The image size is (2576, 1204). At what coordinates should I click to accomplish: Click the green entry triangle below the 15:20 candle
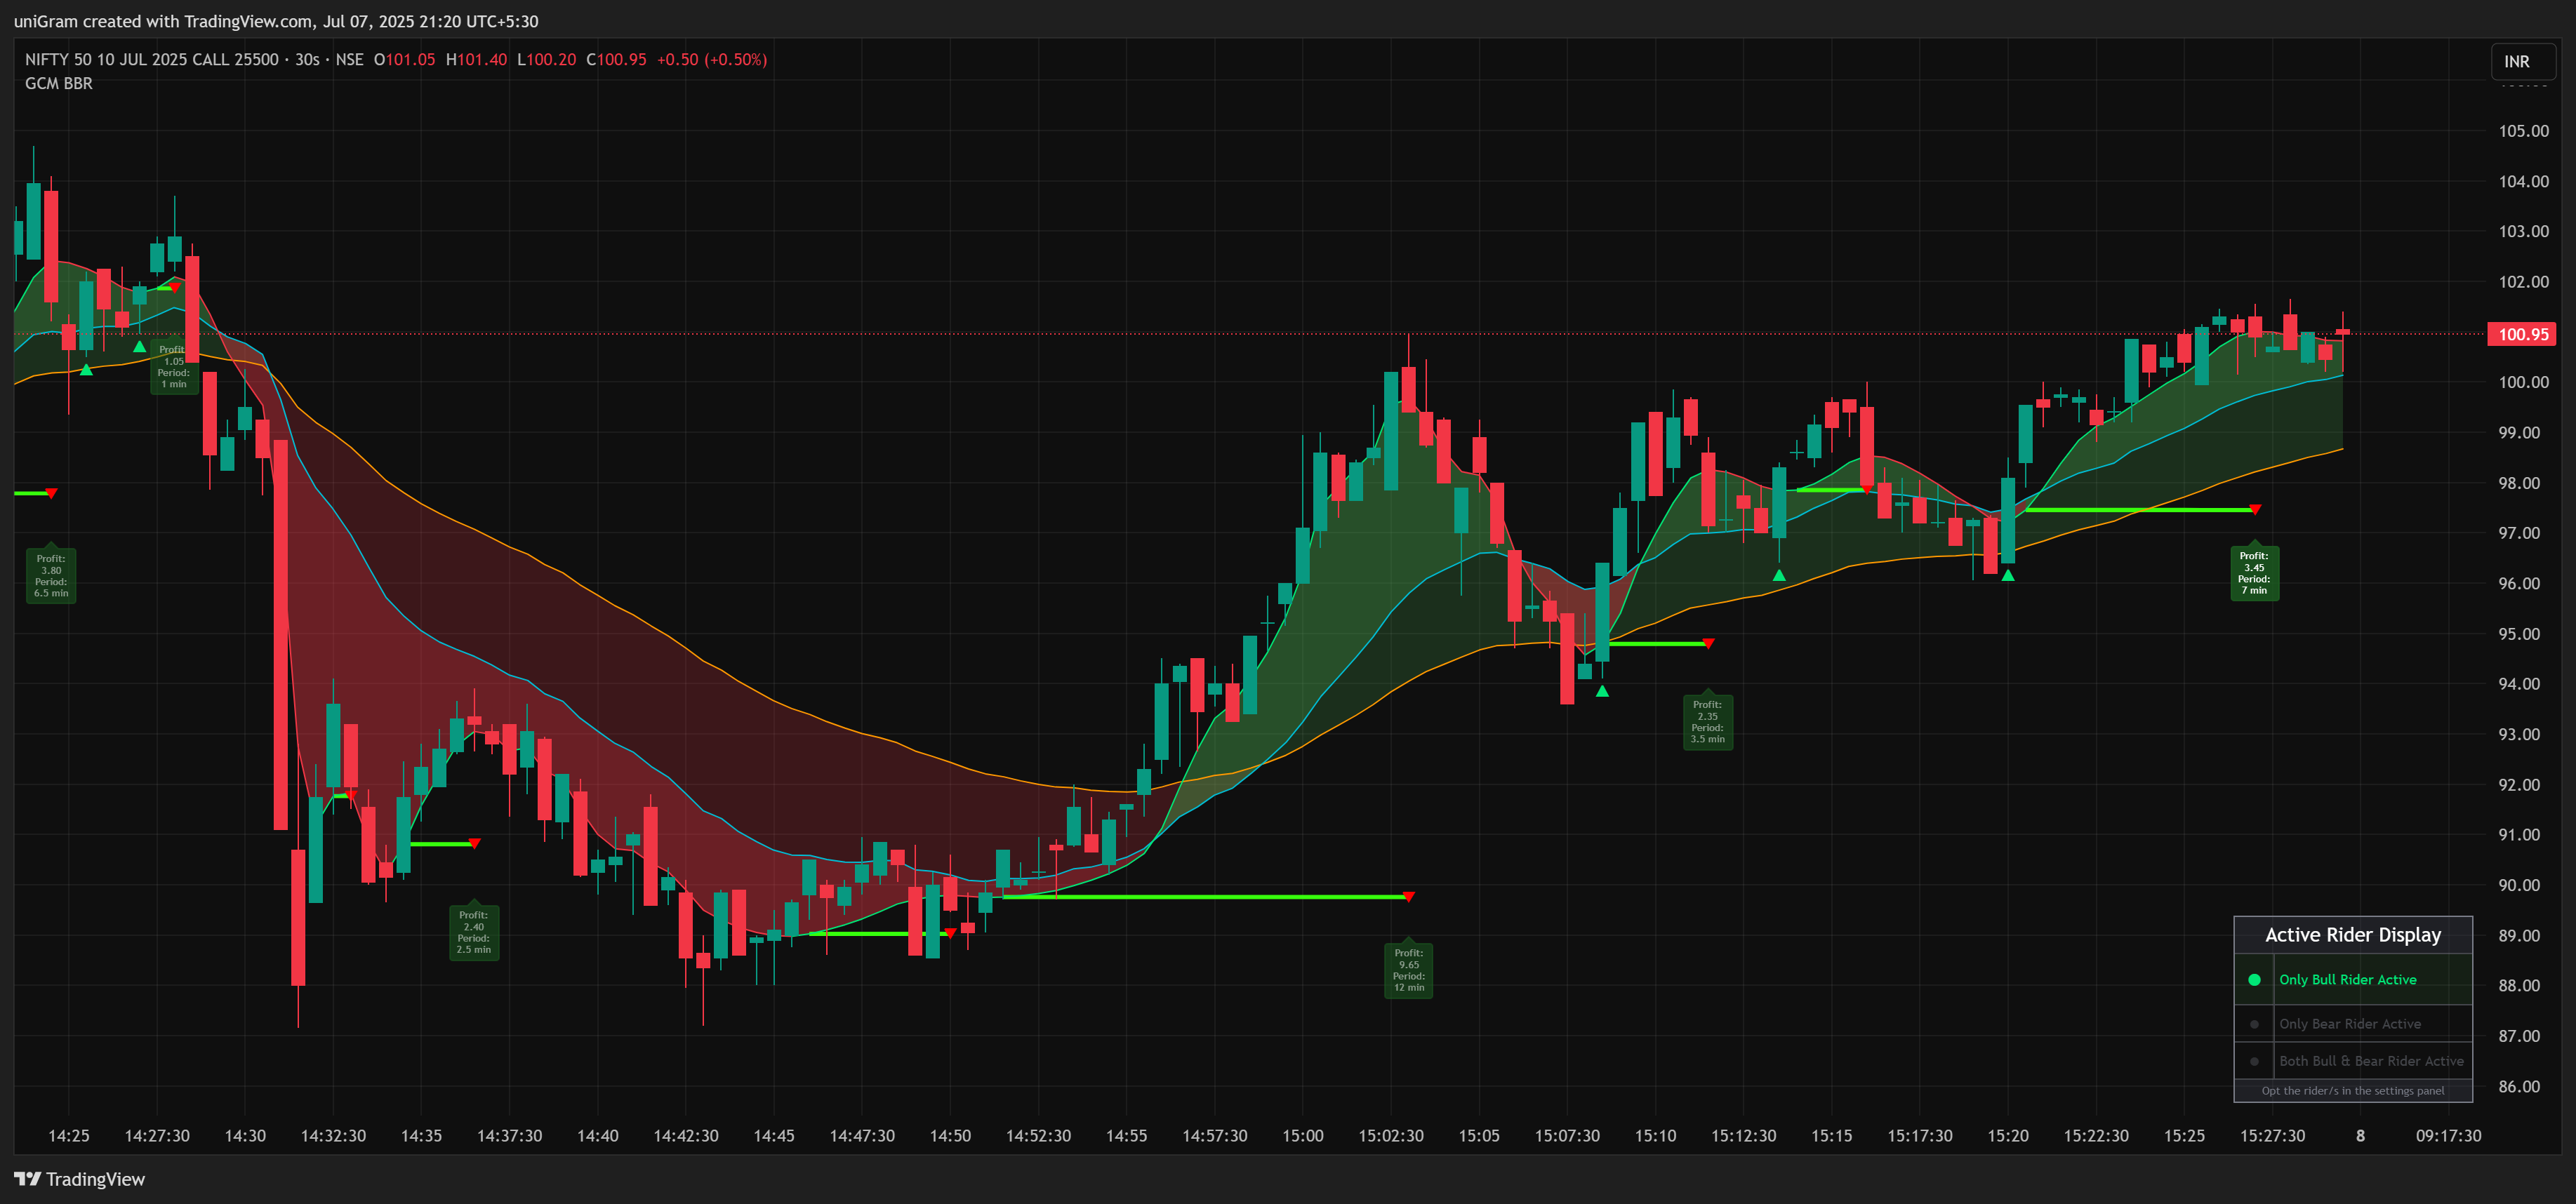tap(2007, 575)
